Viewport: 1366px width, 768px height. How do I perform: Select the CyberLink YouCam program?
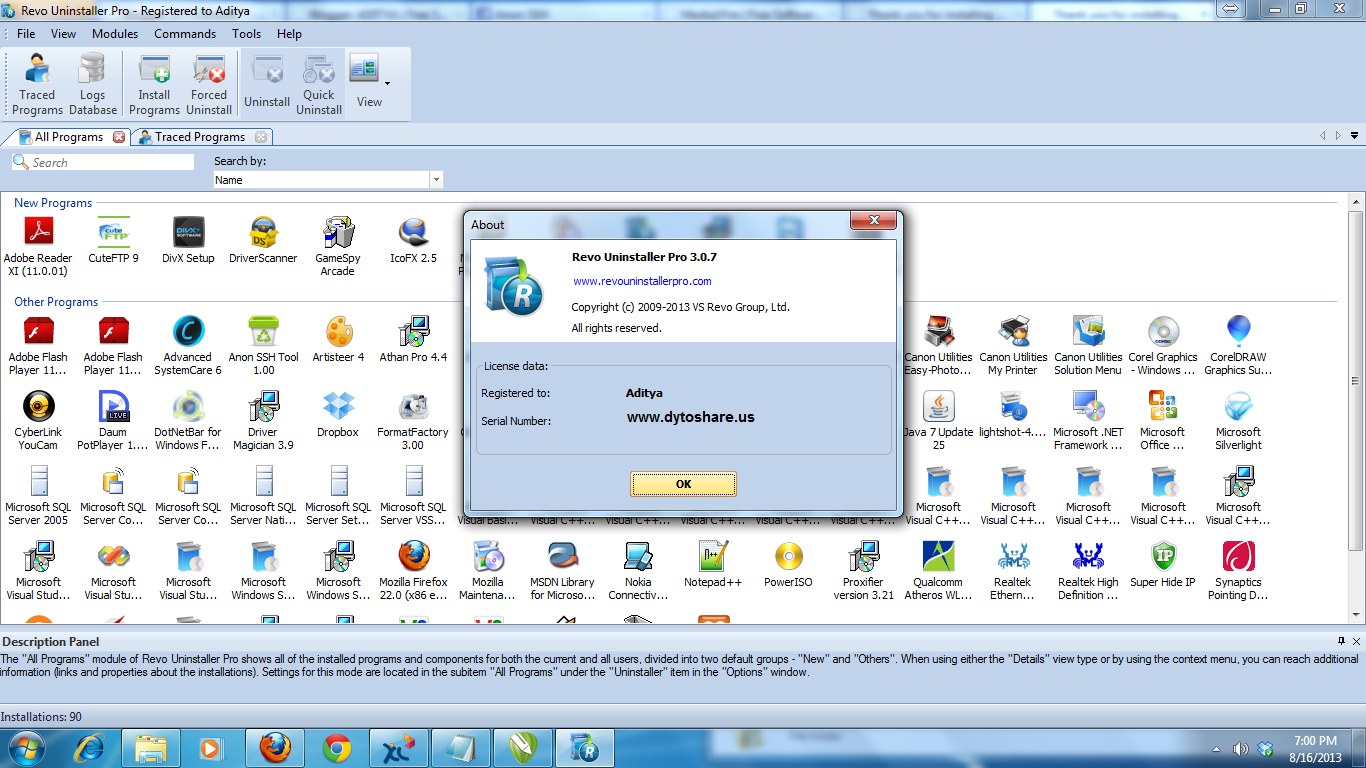[38, 421]
